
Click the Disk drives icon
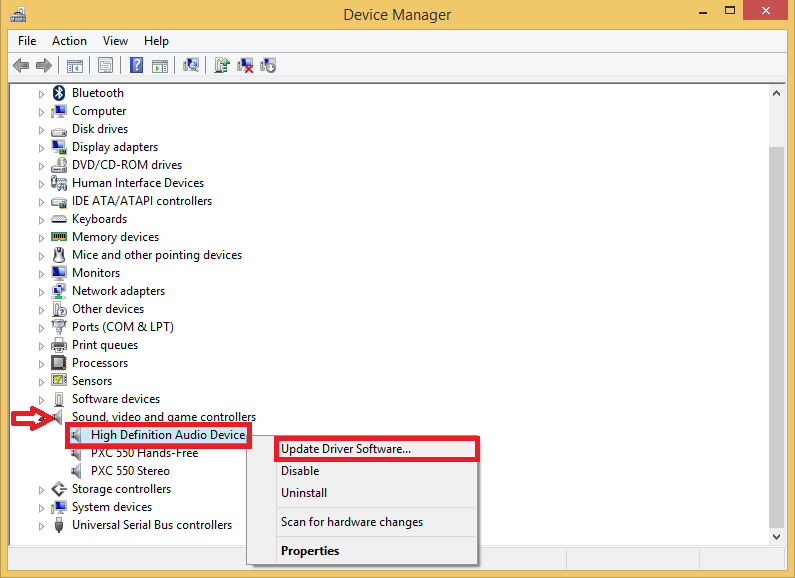59,131
